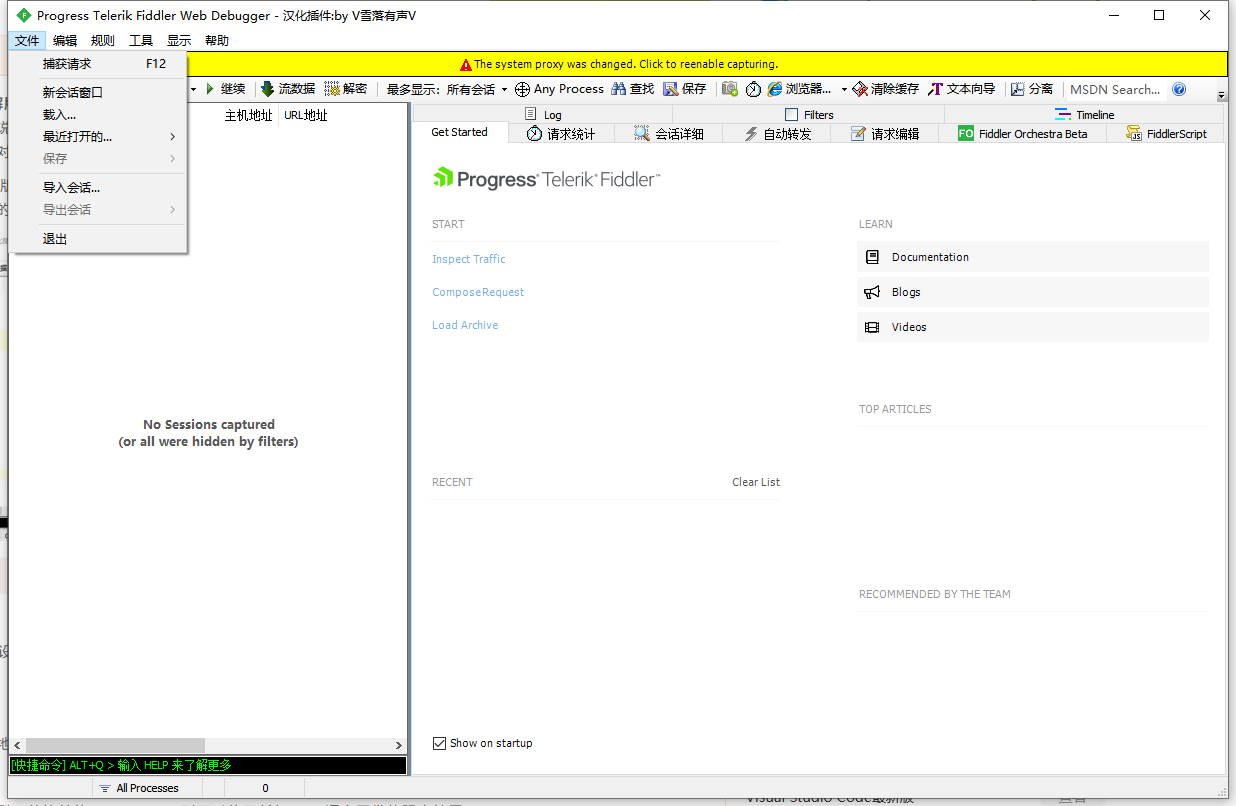Viewport: 1236px width, 806px height.
Task: Click the timer clock icon in toolbar
Action: pos(753,89)
